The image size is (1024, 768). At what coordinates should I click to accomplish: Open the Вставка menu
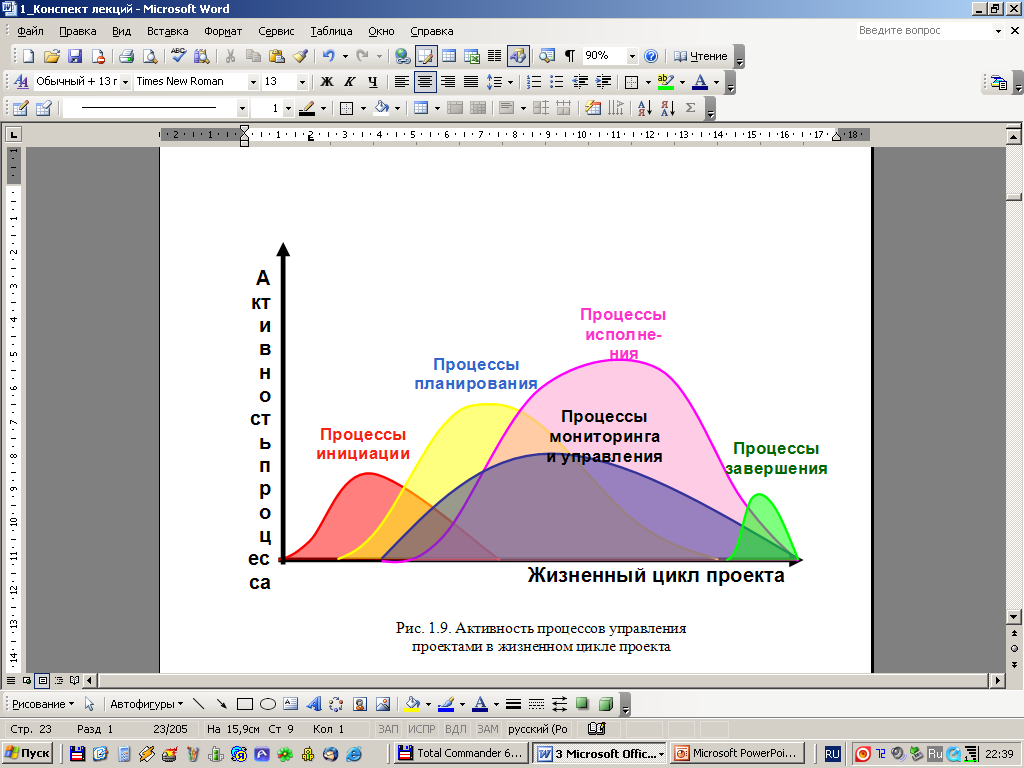pos(167,31)
